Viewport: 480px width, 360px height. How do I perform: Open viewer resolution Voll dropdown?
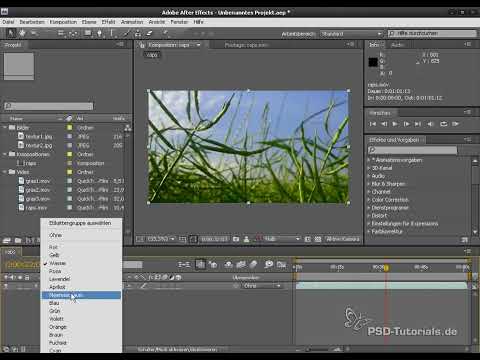click(x=282, y=239)
